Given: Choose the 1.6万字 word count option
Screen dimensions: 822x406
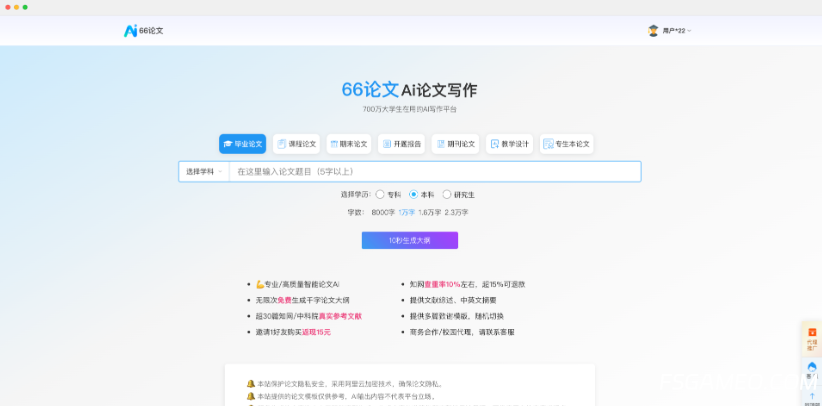Looking at the screenshot, I should (430, 212).
